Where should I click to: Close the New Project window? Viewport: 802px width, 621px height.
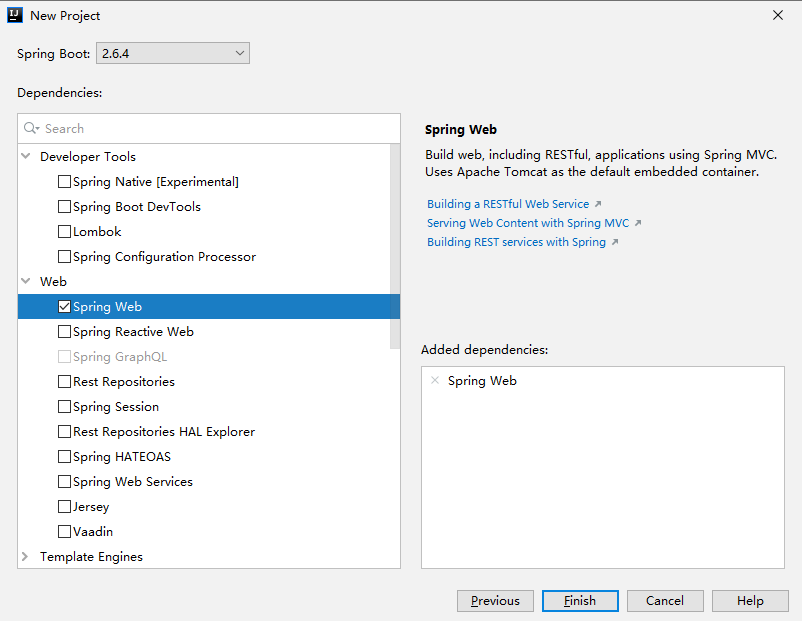pos(778,15)
